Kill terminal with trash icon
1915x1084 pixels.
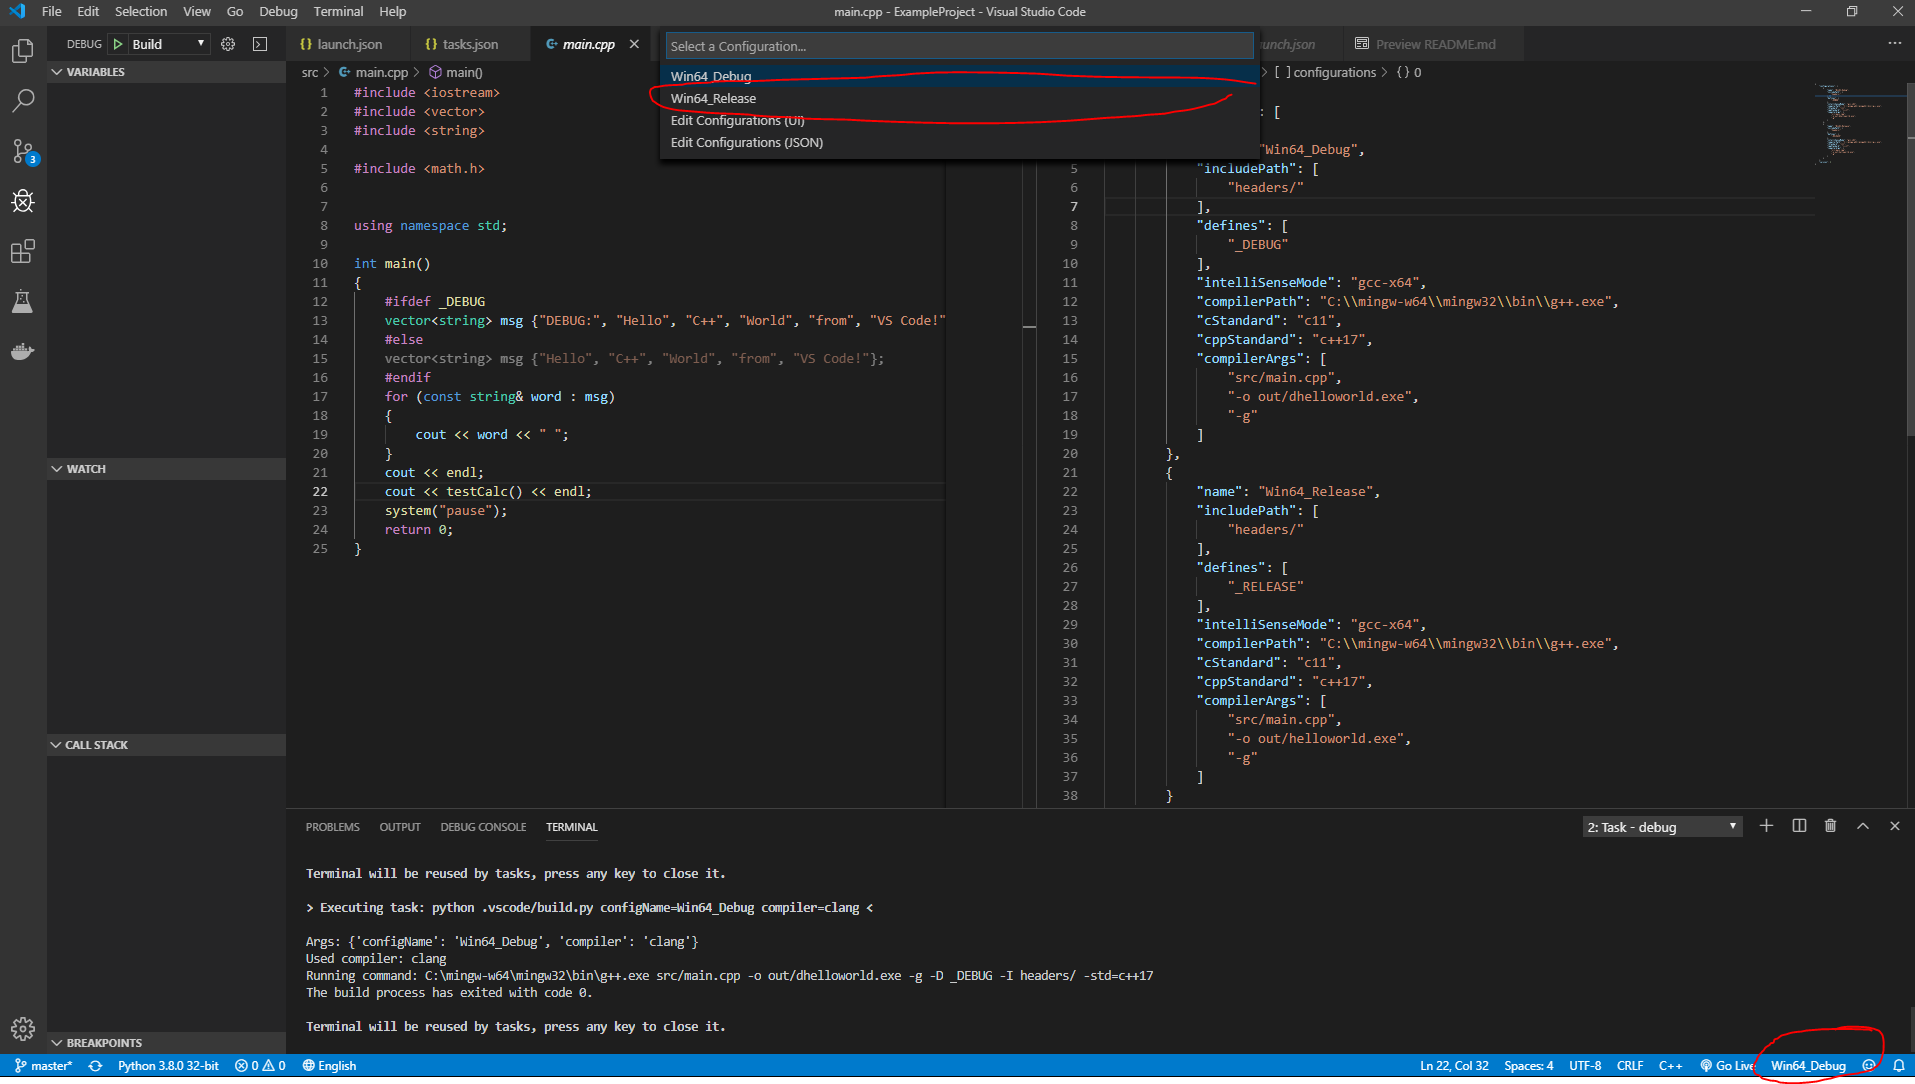(x=1830, y=826)
